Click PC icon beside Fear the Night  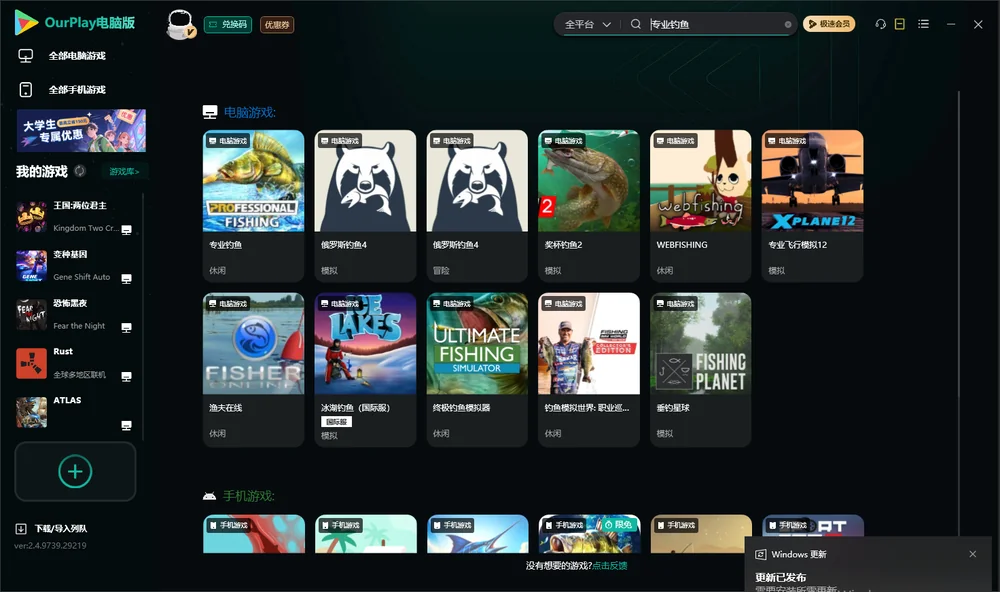tap(126, 328)
